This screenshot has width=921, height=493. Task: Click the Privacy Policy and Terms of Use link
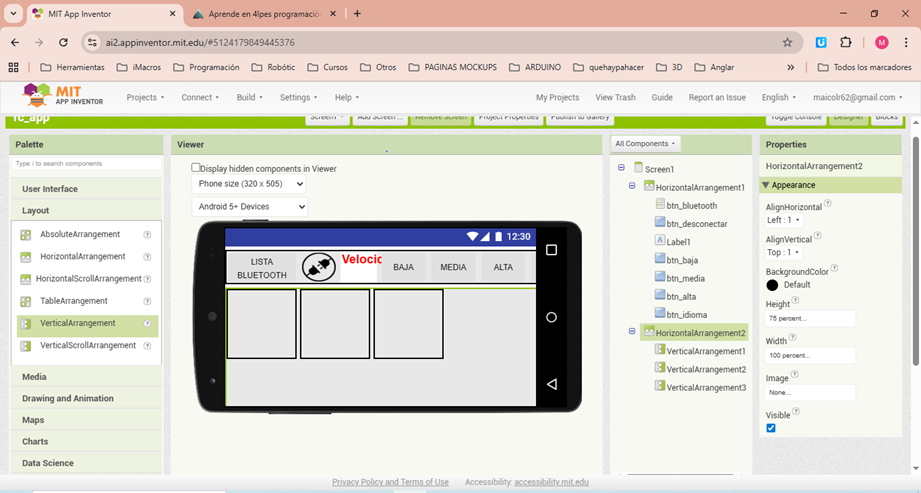pos(390,482)
